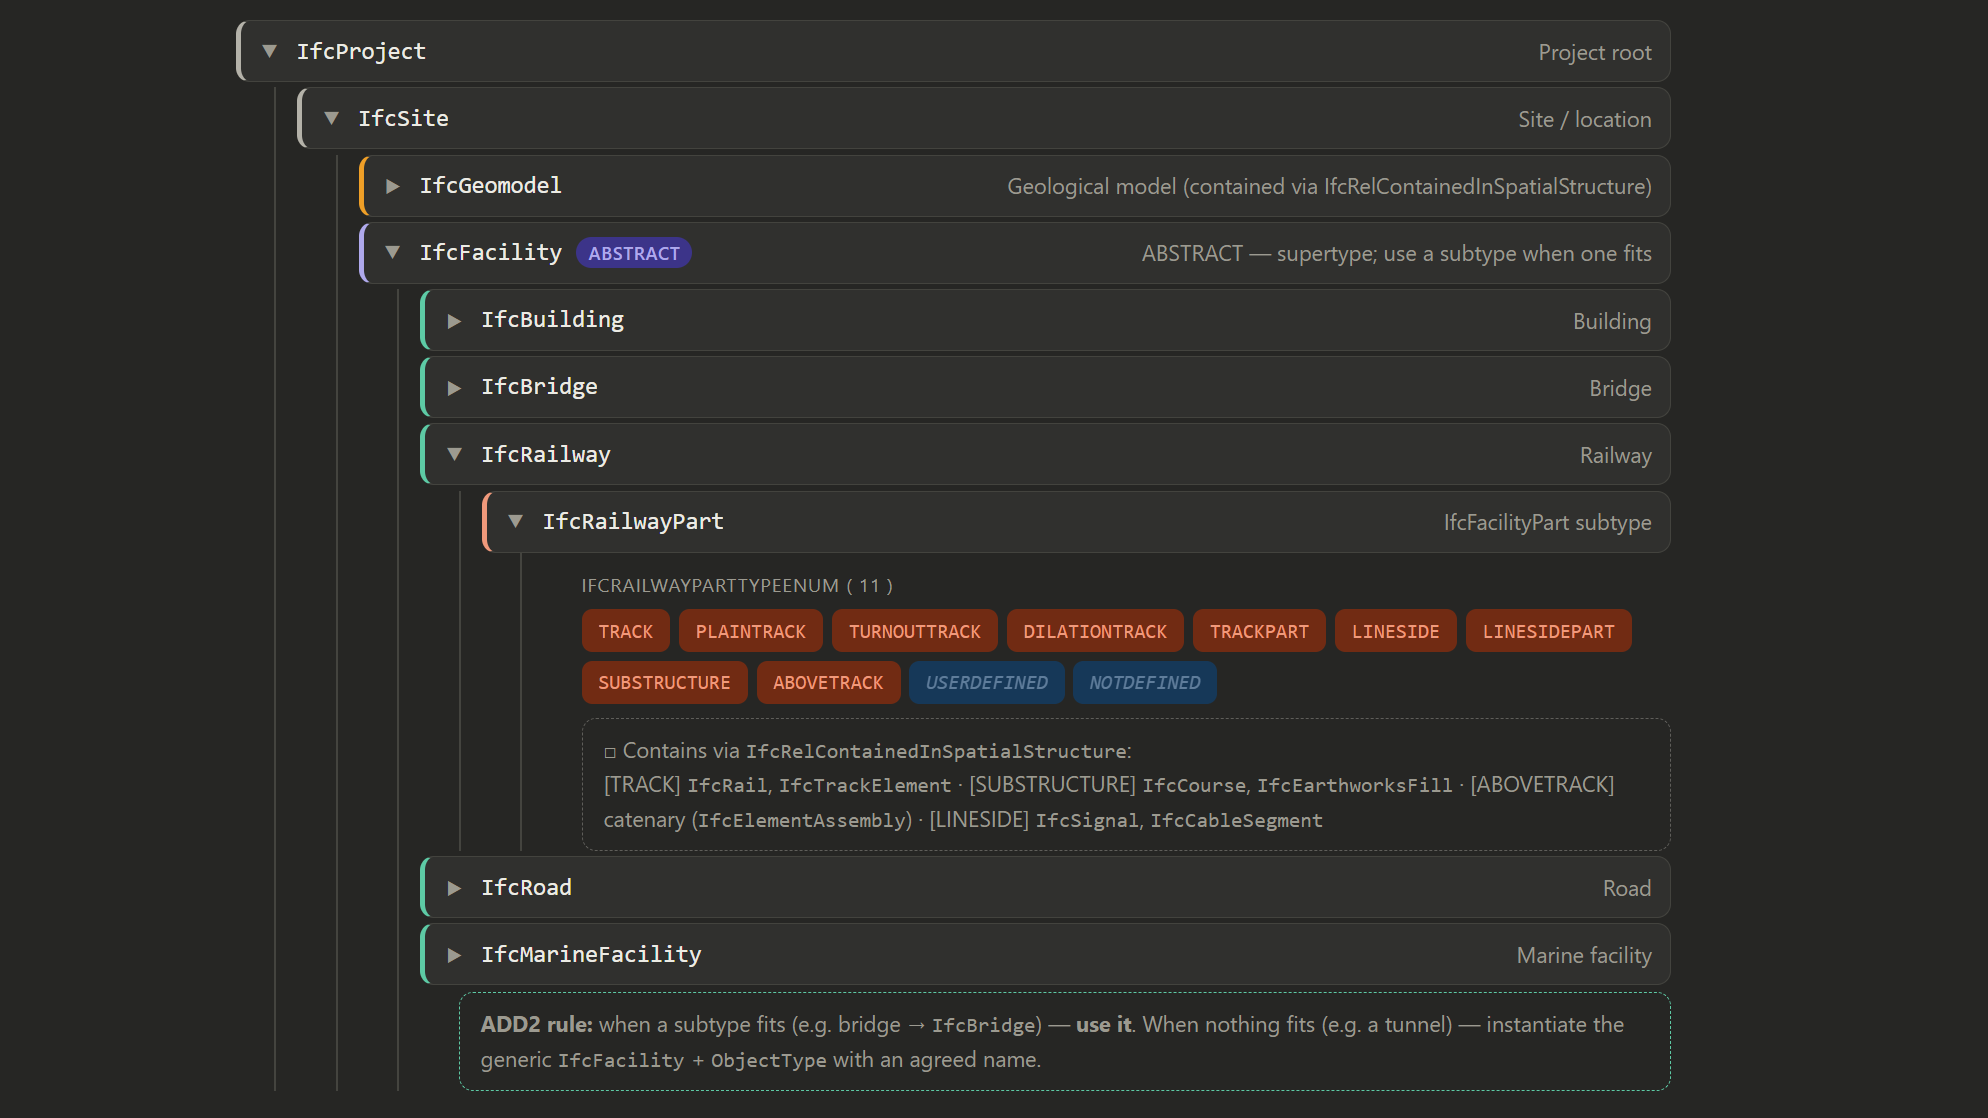This screenshot has height=1118, width=1988.
Task: Select the PLAINTRACK enum tag
Action: pyautogui.click(x=751, y=631)
